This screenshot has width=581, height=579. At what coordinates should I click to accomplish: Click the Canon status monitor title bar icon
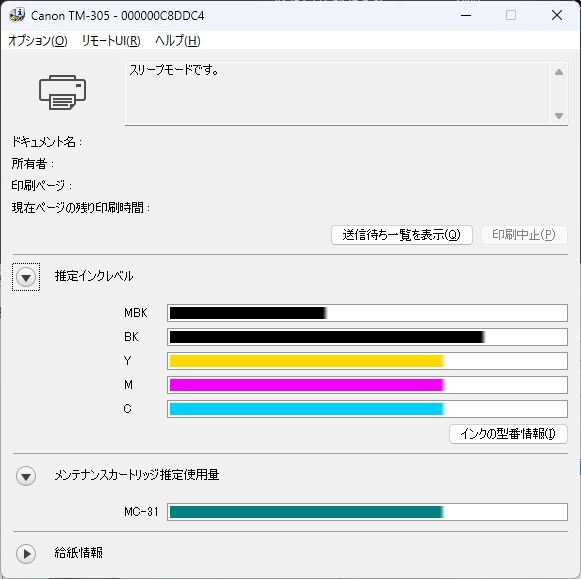[x=17, y=15]
